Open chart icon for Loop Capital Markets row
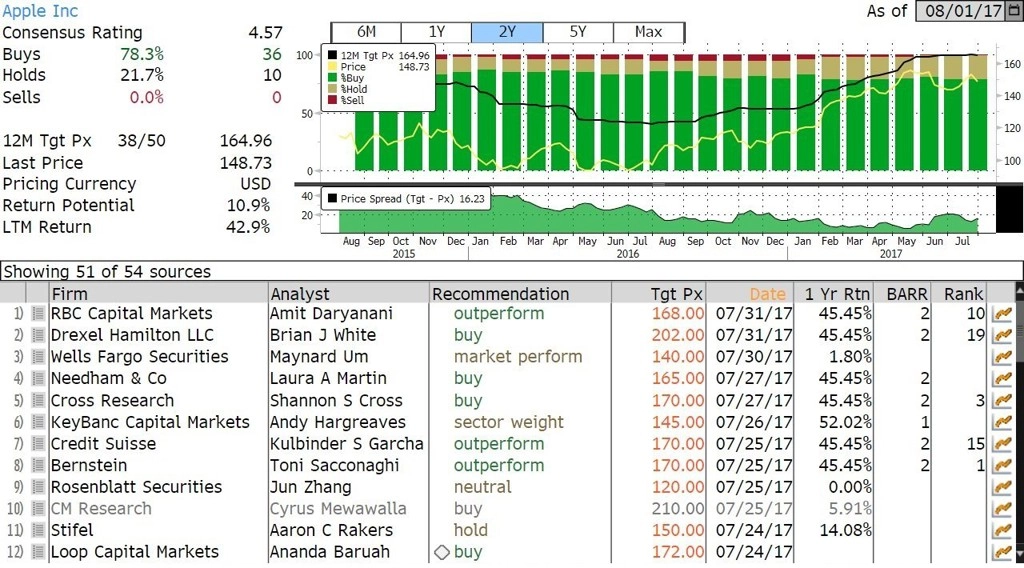 pyautogui.click(x=1002, y=551)
